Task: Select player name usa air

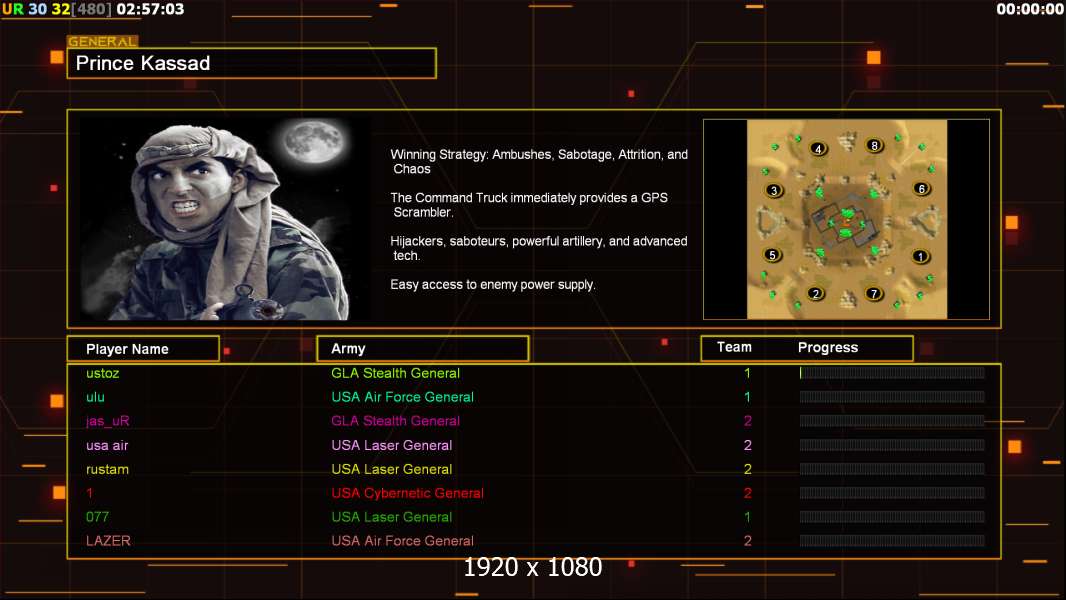Action: click(x=107, y=445)
